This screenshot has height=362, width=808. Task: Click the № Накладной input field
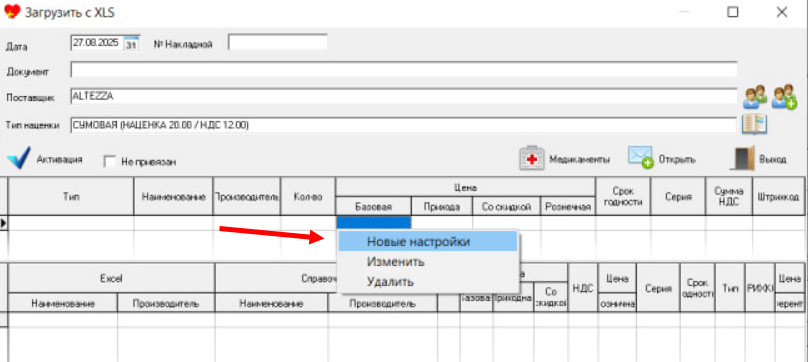click(278, 42)
